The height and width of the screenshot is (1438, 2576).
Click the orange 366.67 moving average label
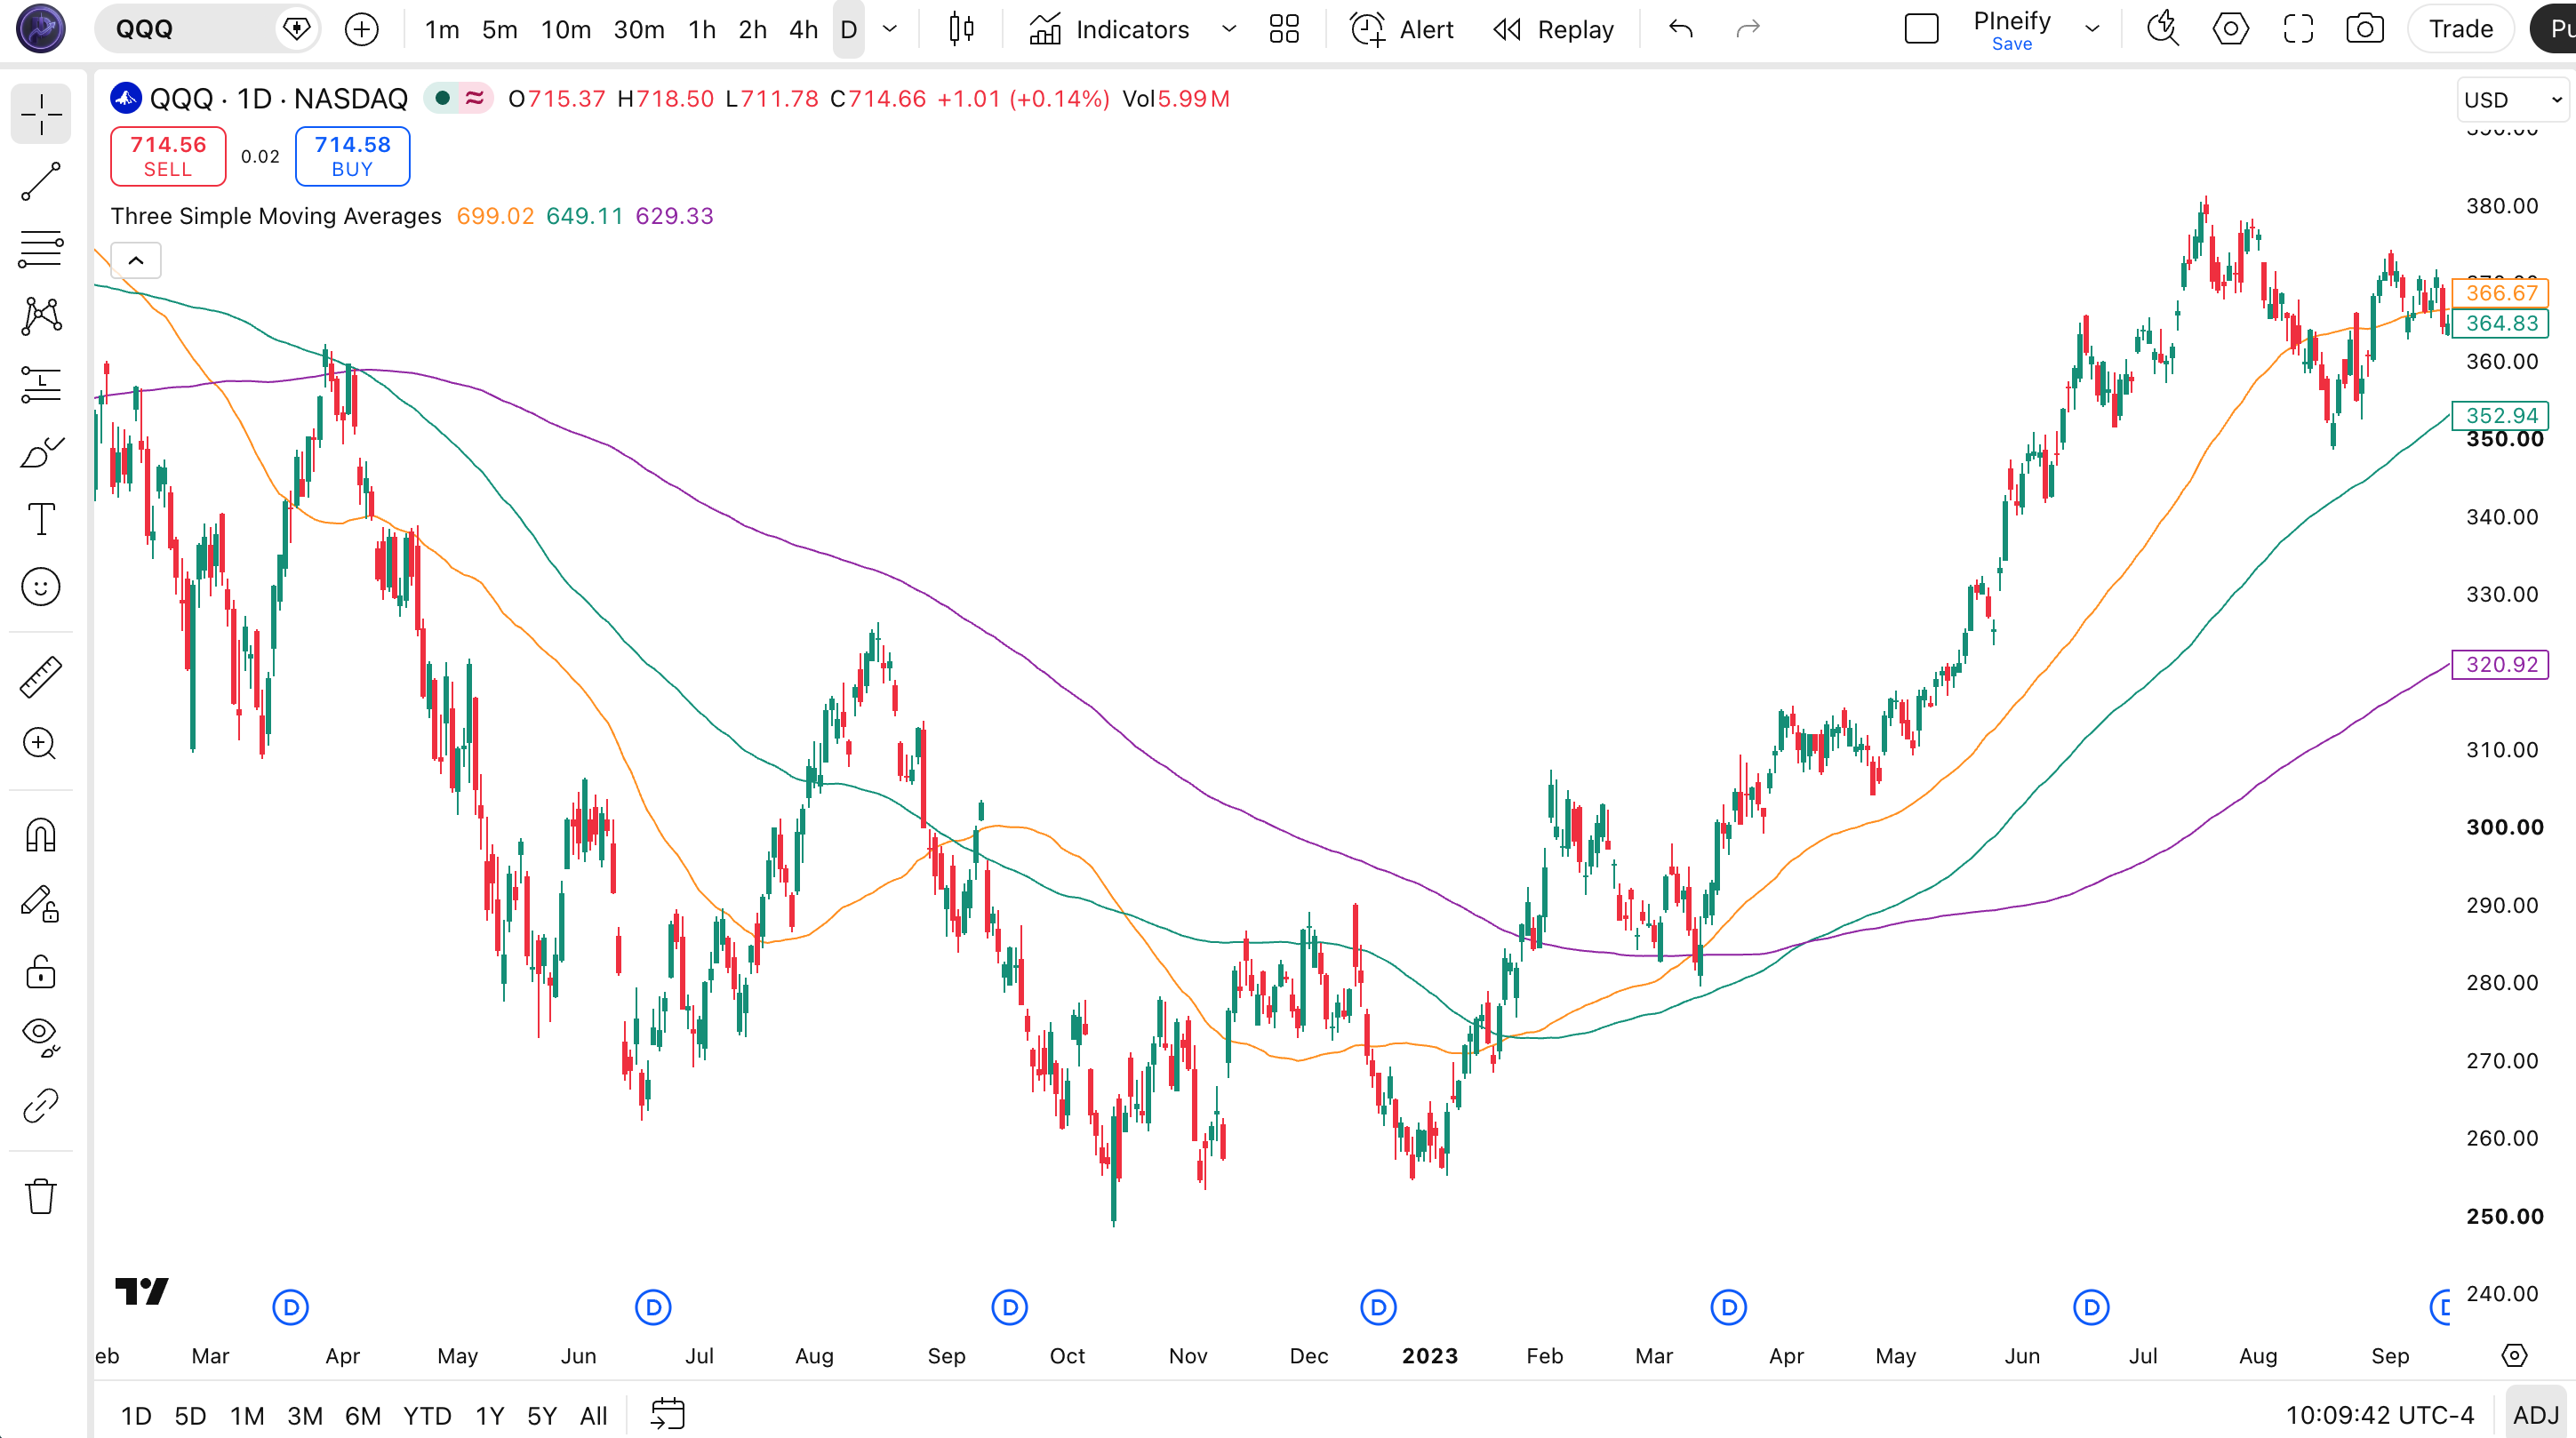(x=2500, y=293)
